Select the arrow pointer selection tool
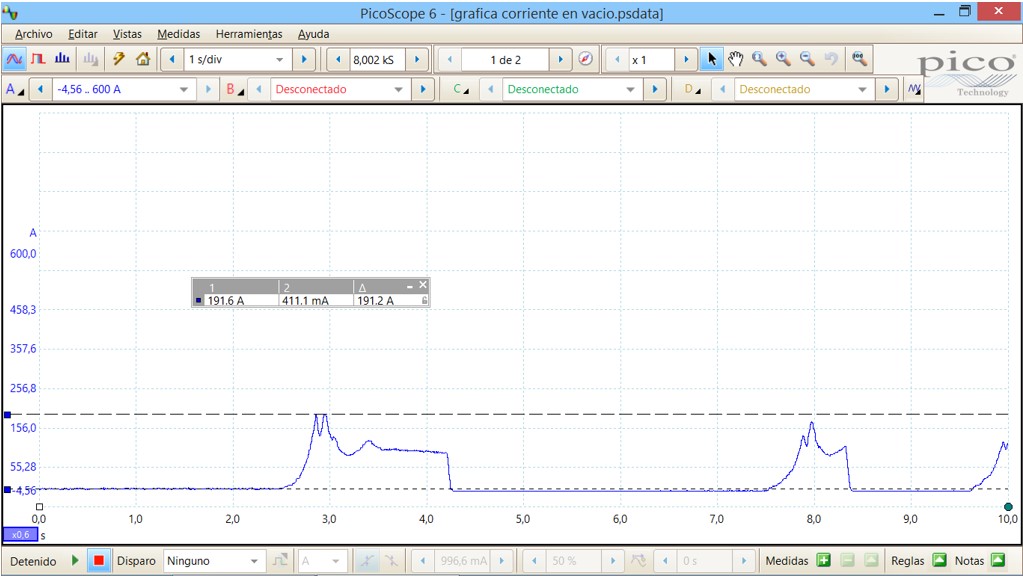The width and height of the screenshot is (1023, 576). (x=711, y=59)
